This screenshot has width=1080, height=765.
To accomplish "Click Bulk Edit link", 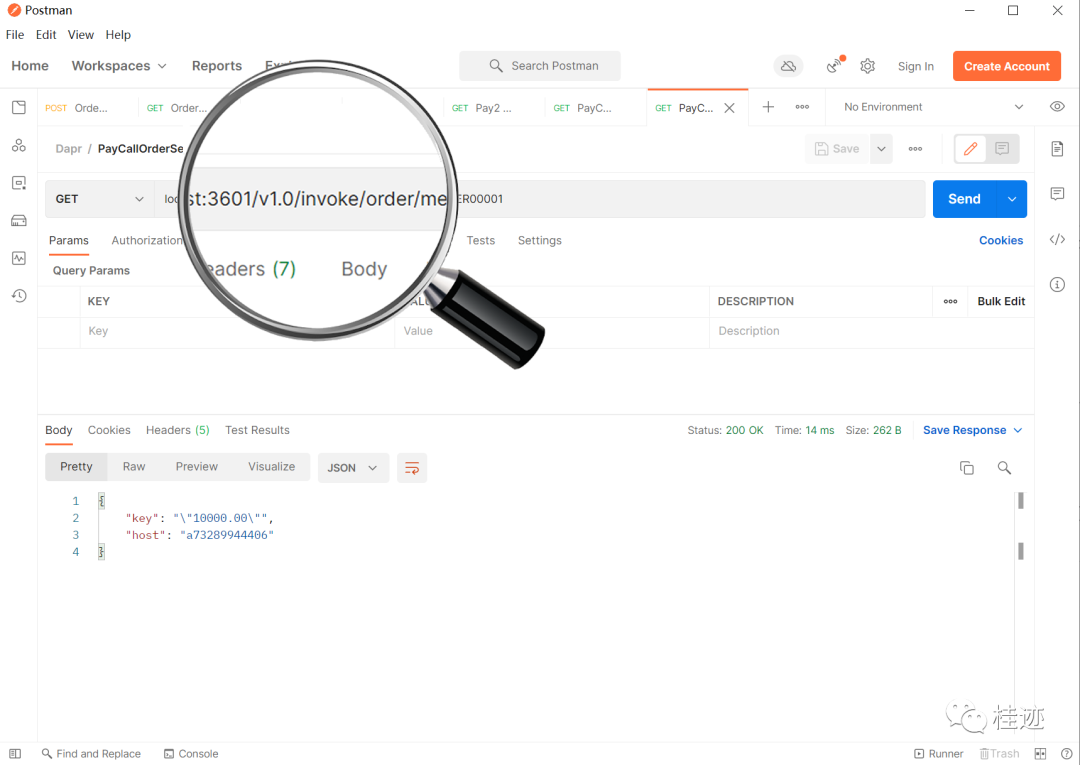I will pyautogui.click(x=1001, y=302).
